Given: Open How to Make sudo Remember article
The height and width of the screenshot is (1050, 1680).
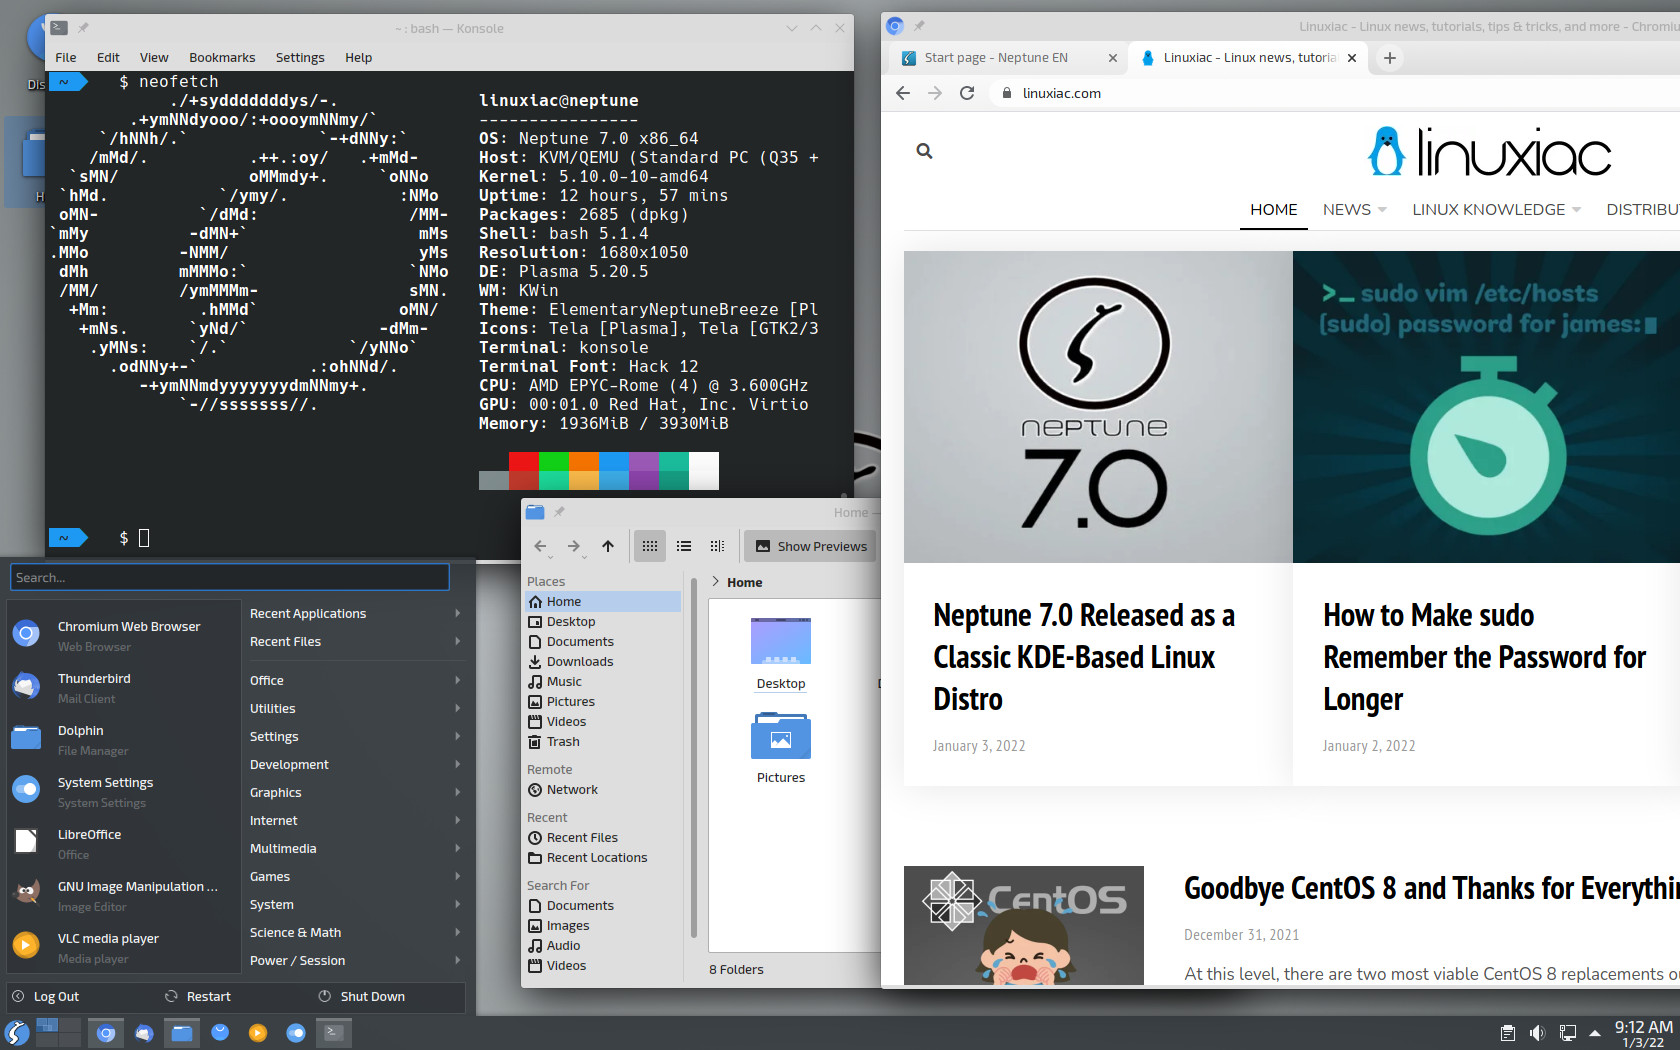Looking at the screenshot, I should (1484, 657).
